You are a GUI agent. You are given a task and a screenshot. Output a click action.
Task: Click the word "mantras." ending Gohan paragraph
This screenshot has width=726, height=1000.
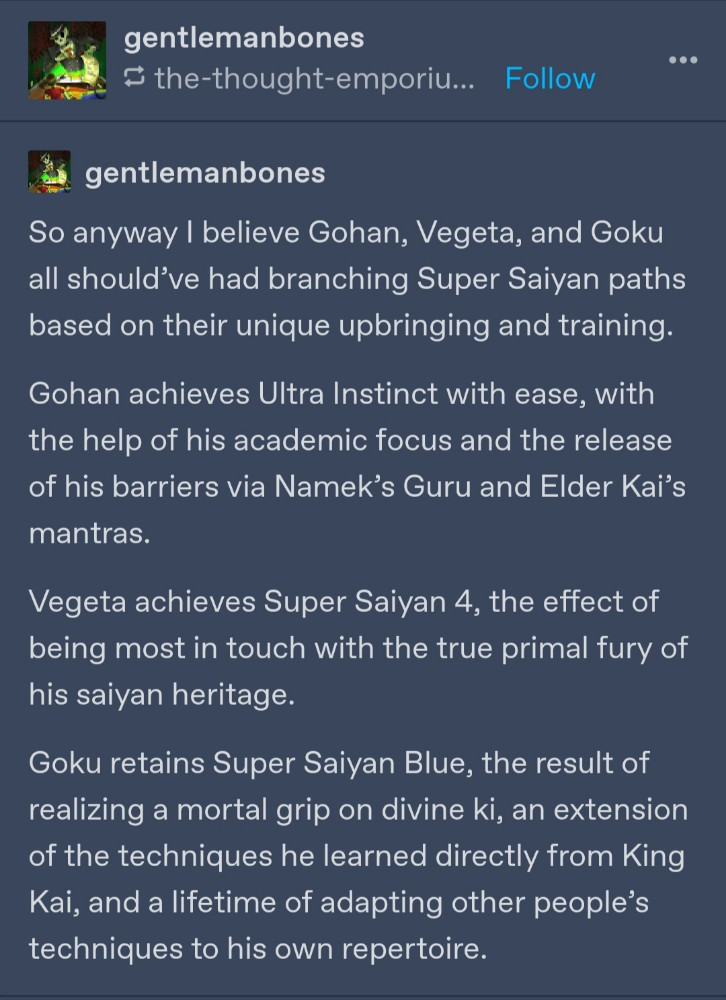tap(89, 533)
